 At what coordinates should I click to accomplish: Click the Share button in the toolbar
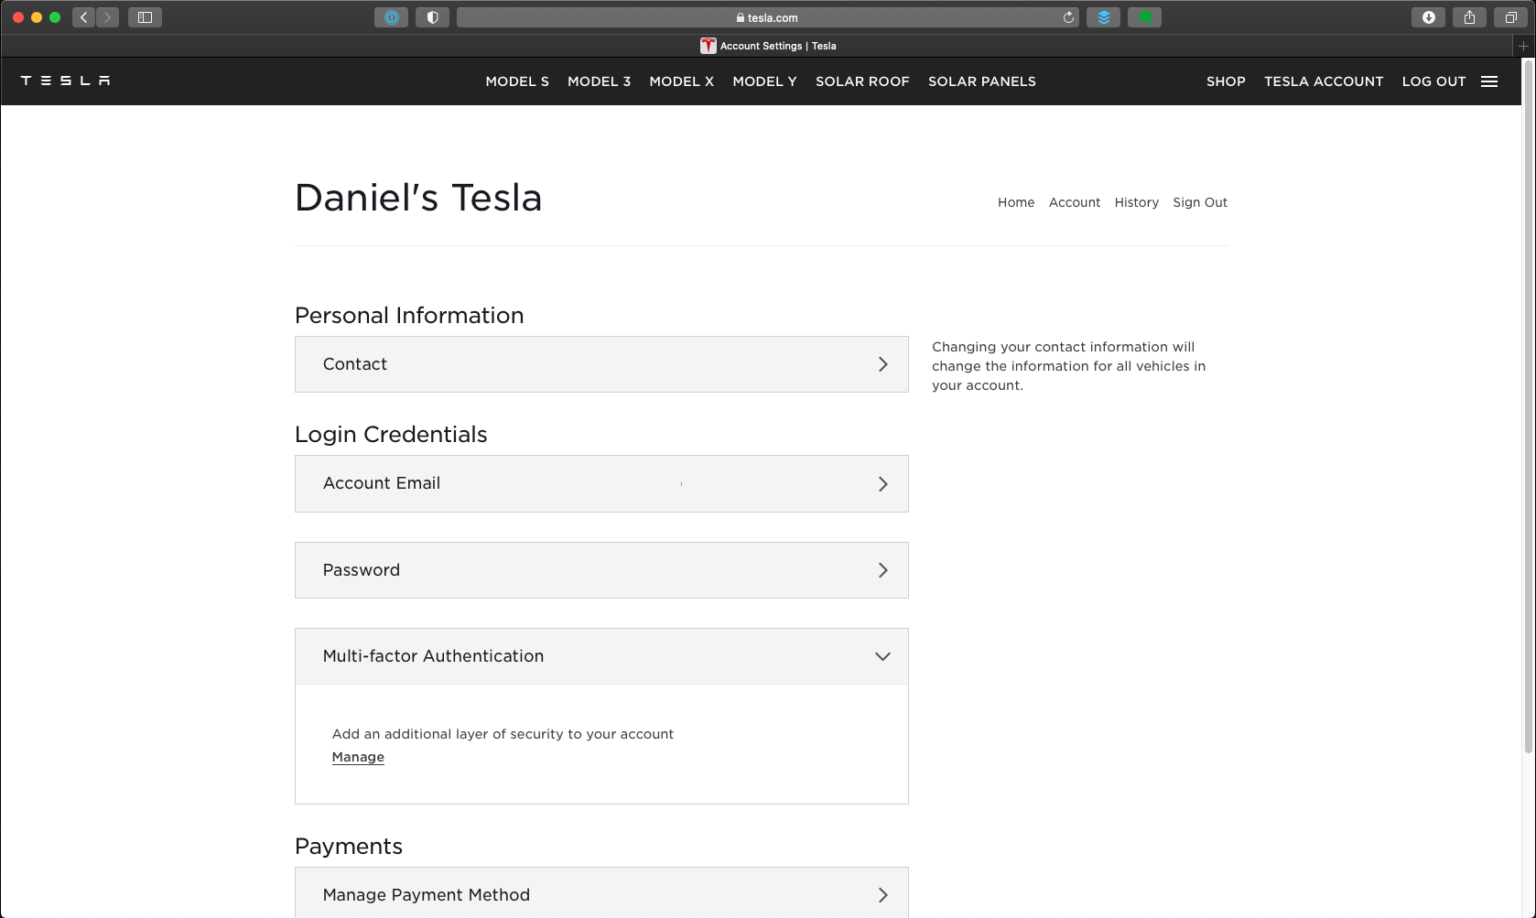[x=1469, y=17]
